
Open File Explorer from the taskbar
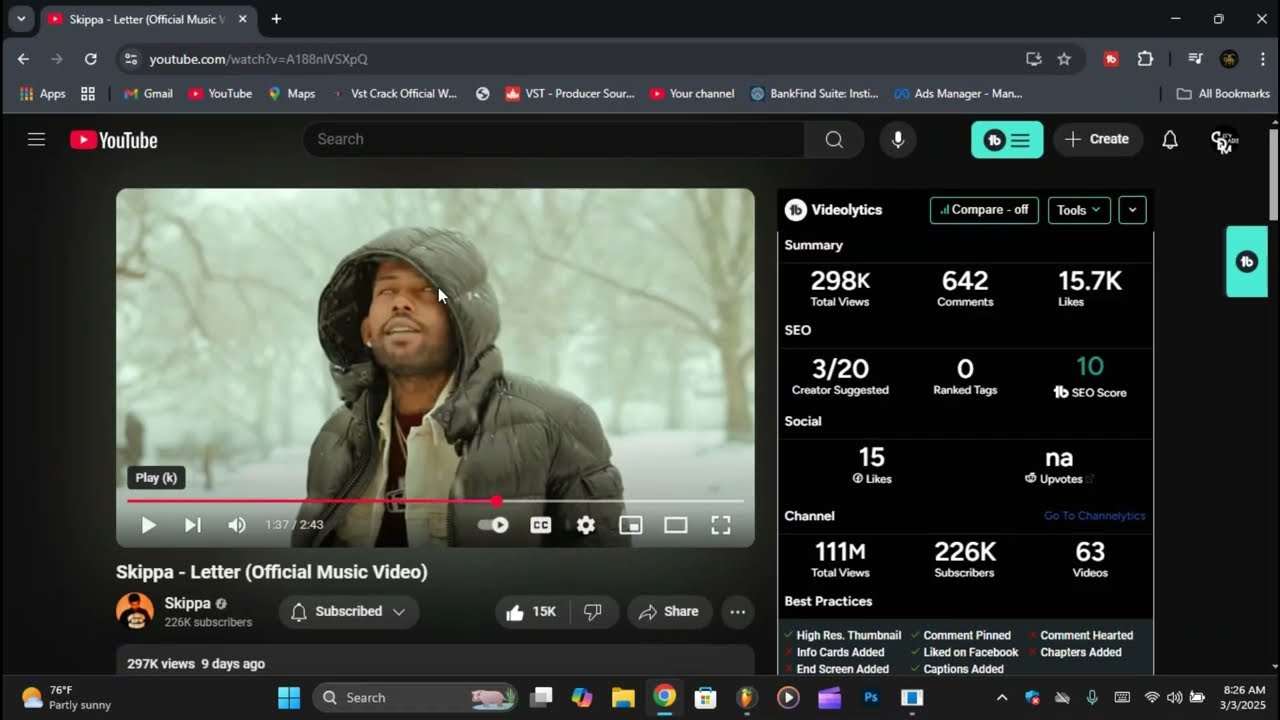(x=624, y=697)
